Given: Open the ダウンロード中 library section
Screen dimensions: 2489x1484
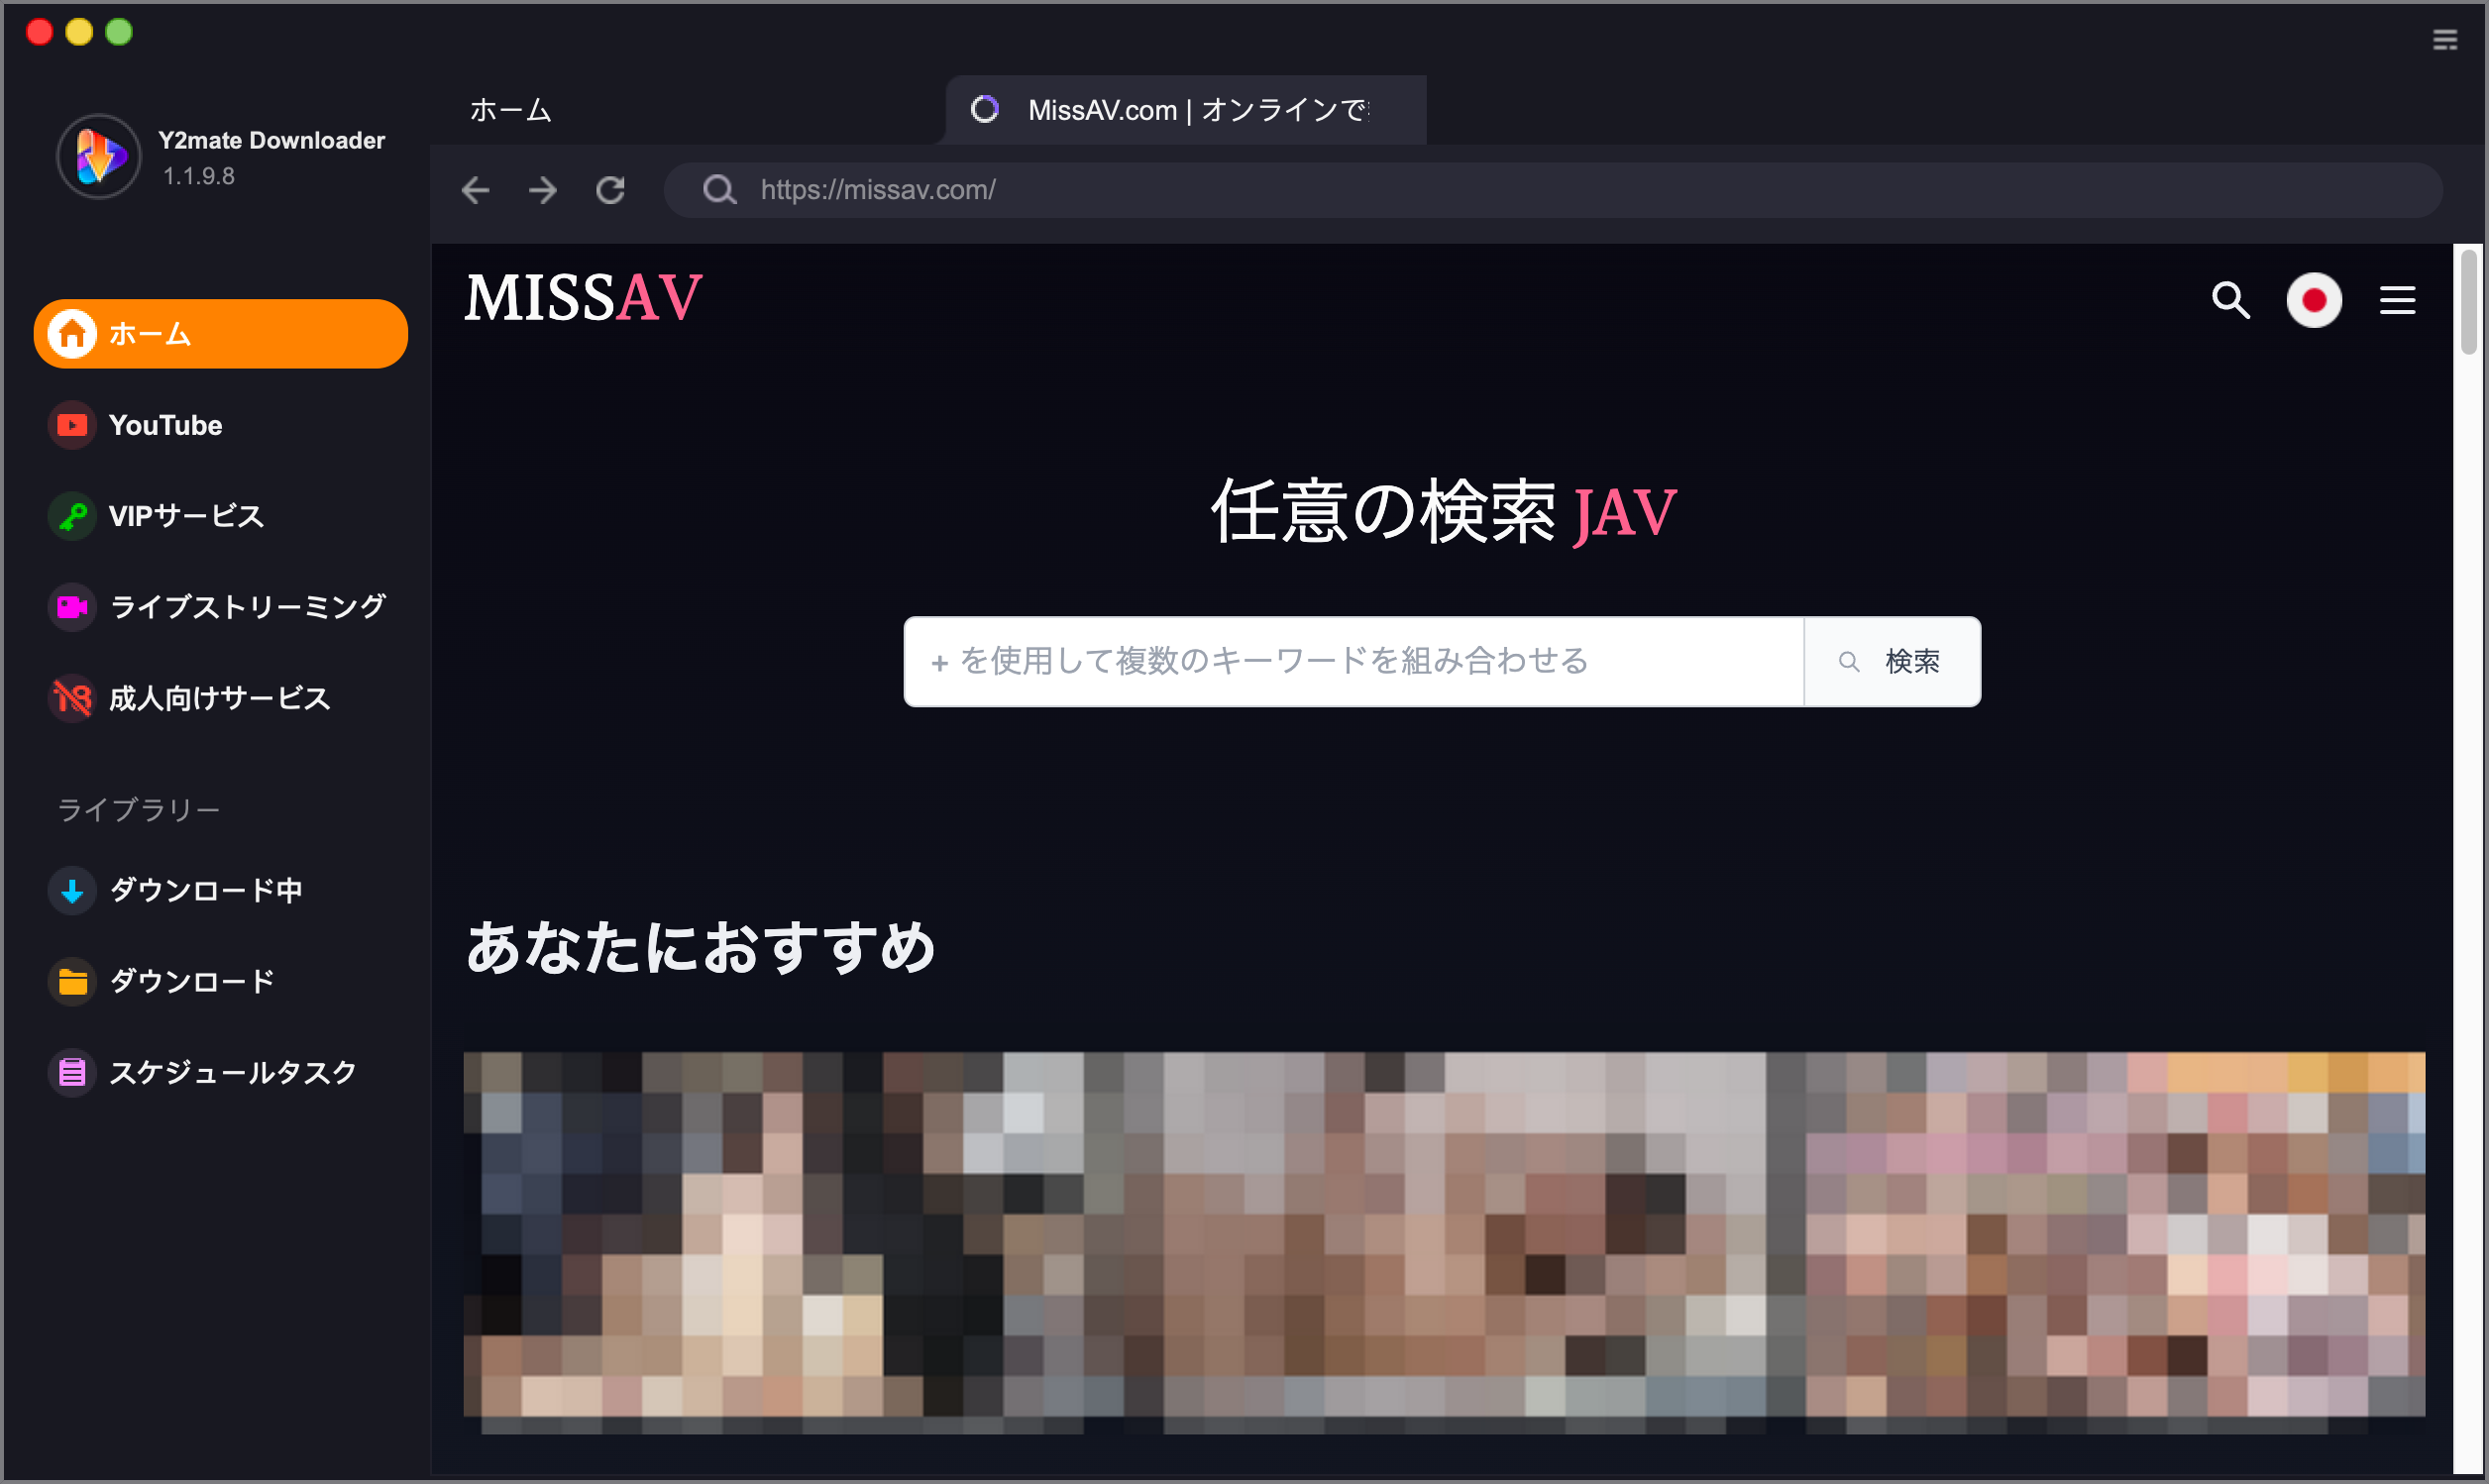Looking at the screenshot, I should [220, 890].
